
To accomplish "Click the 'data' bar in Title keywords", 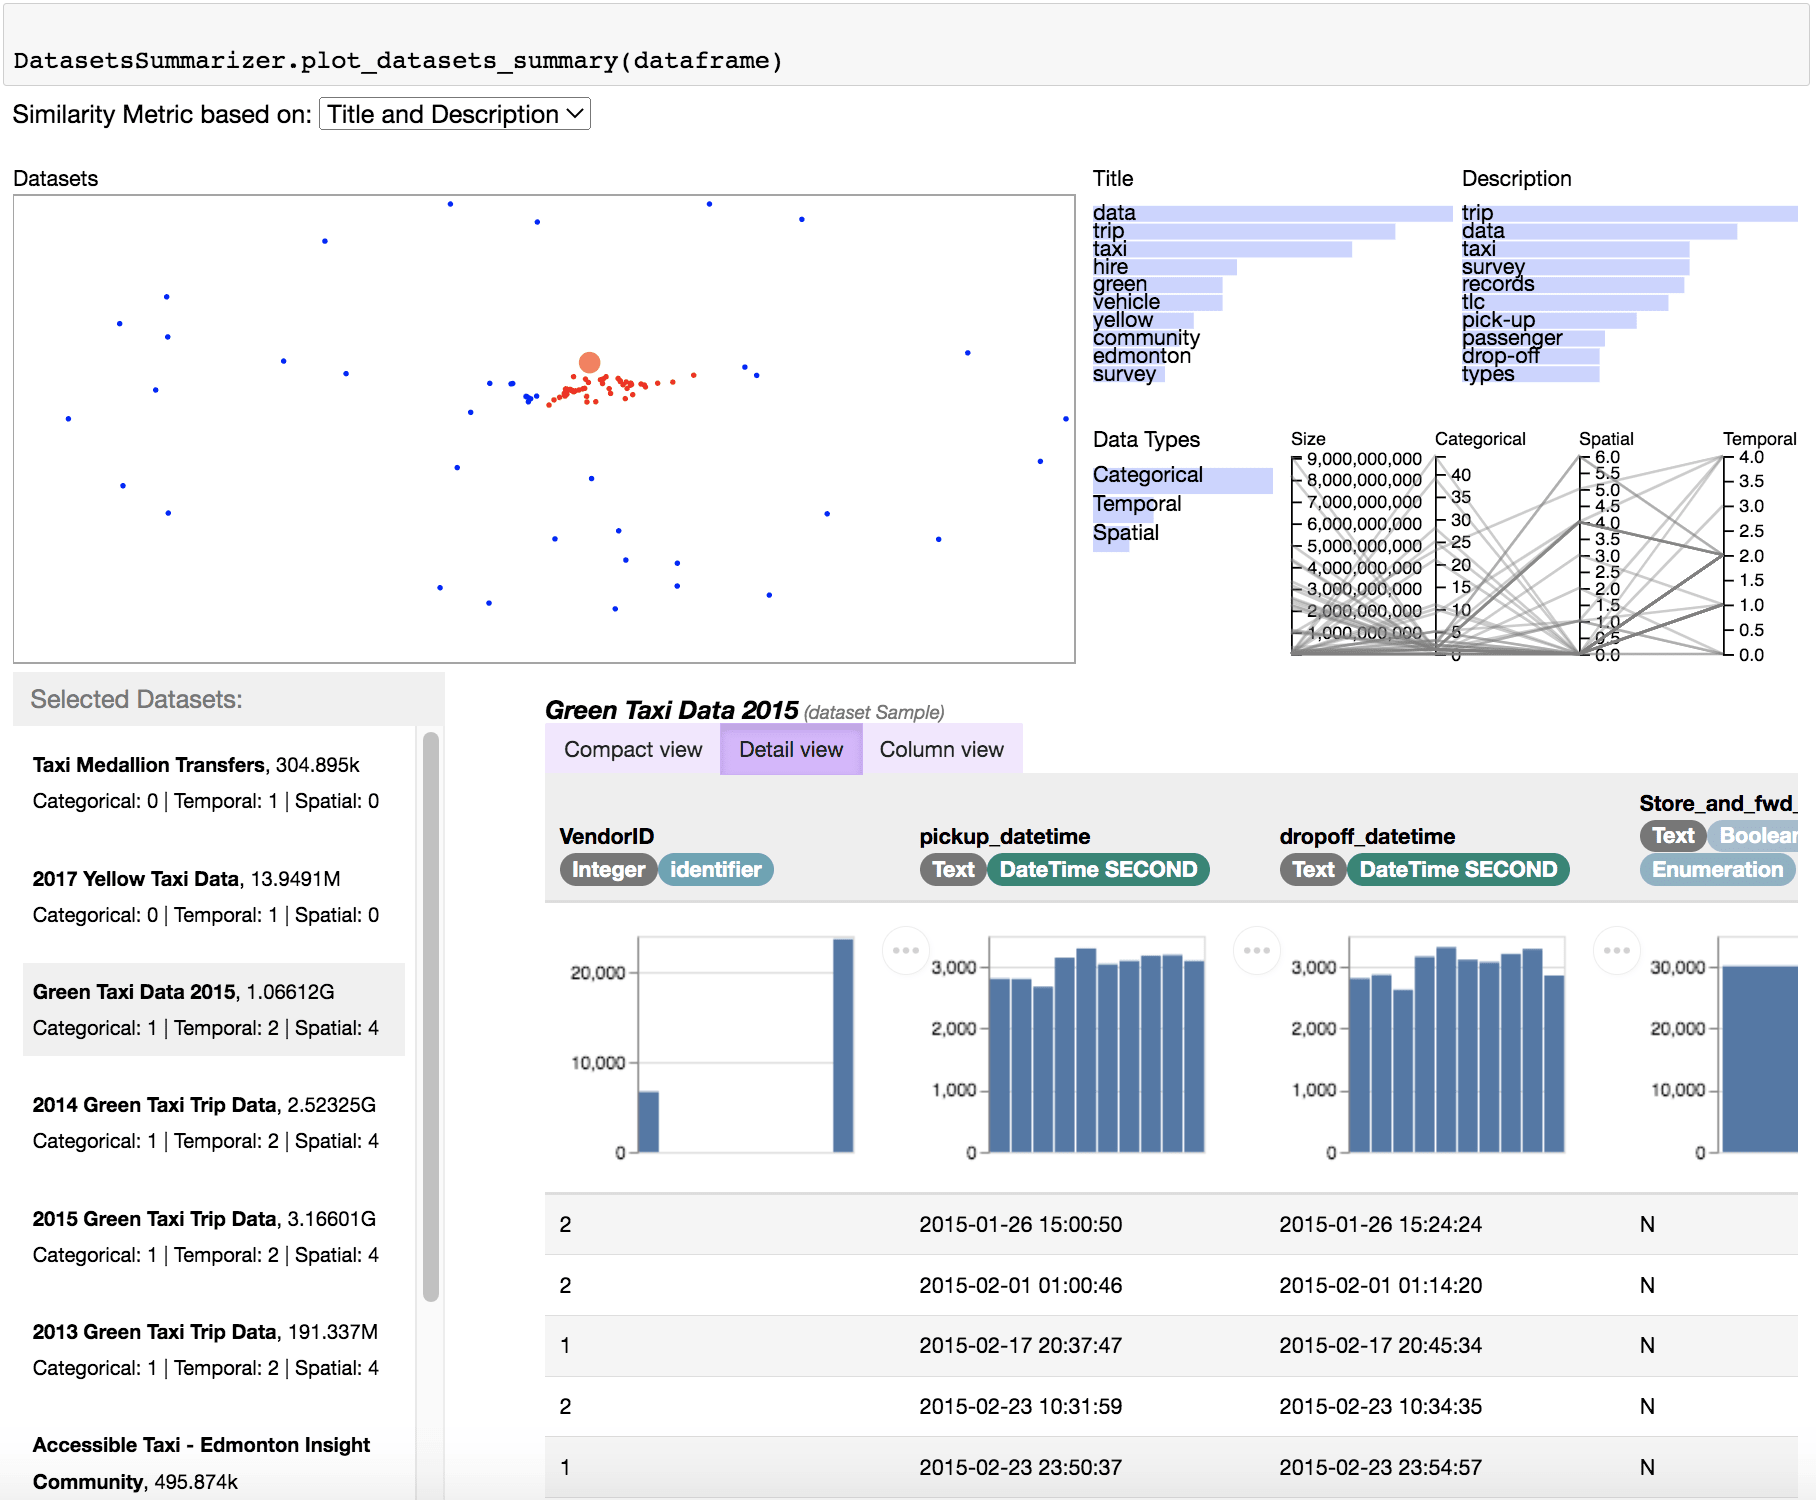I will pos(1272,213).
